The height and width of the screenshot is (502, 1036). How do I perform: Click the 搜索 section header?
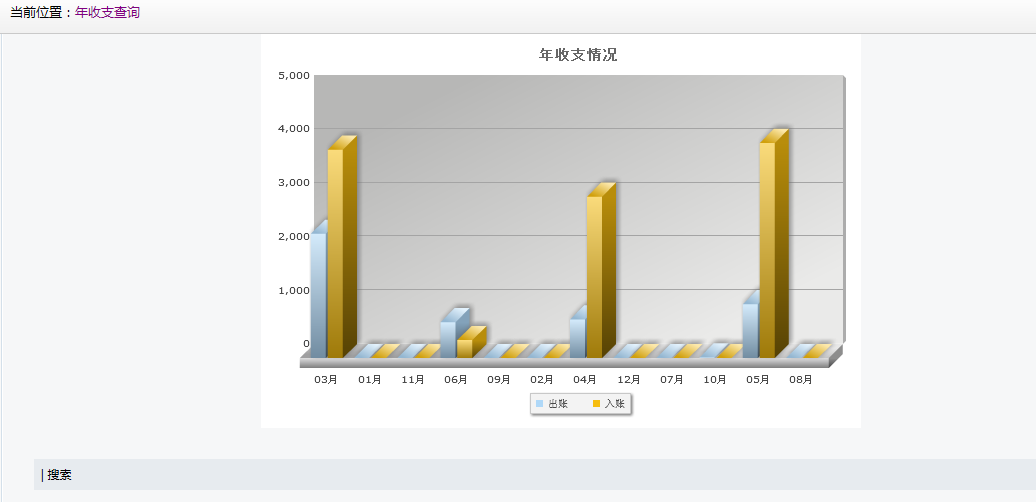[x=59, y=474]
